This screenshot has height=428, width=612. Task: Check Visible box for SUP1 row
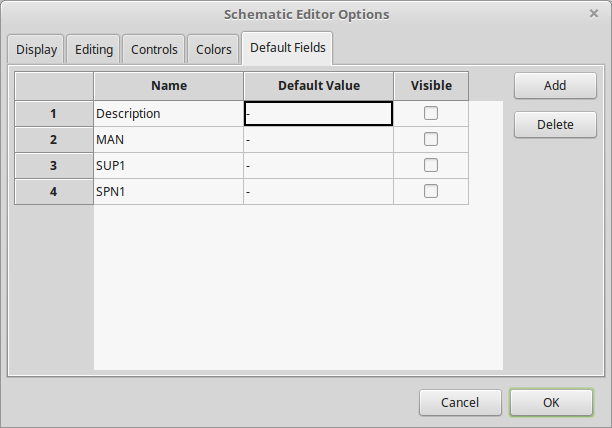431,165
